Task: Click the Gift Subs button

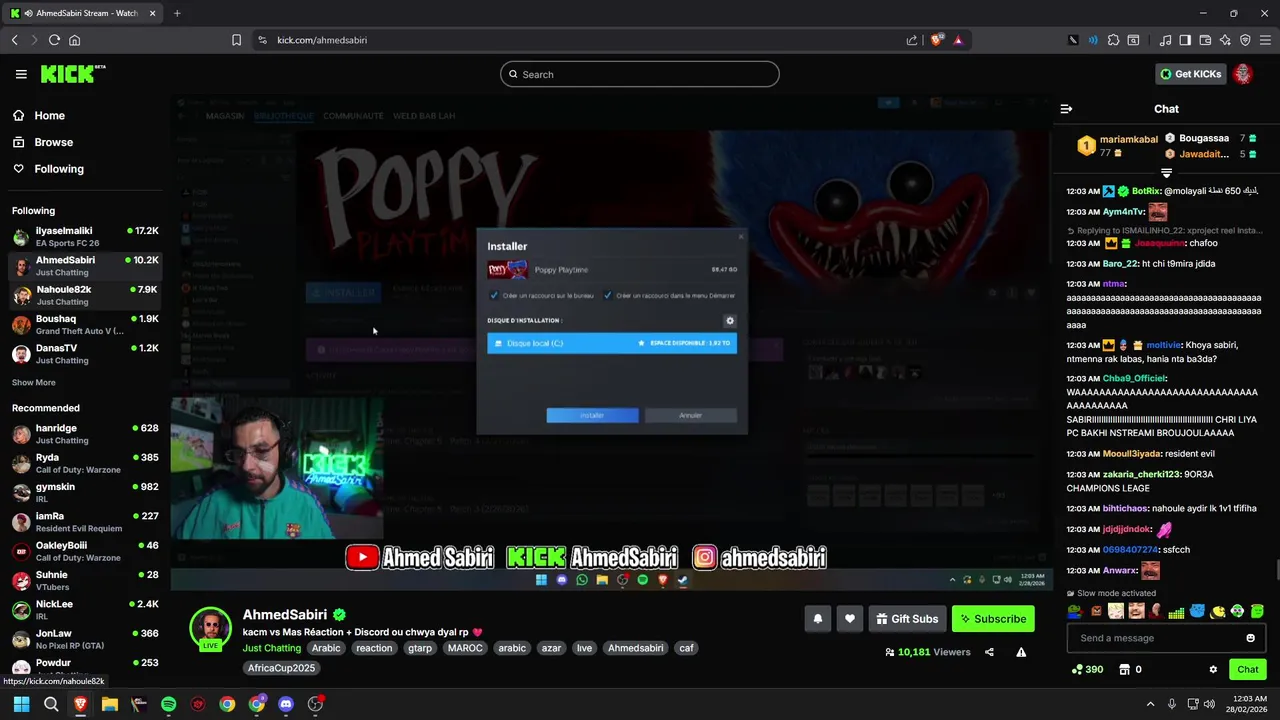Action: 907,619
